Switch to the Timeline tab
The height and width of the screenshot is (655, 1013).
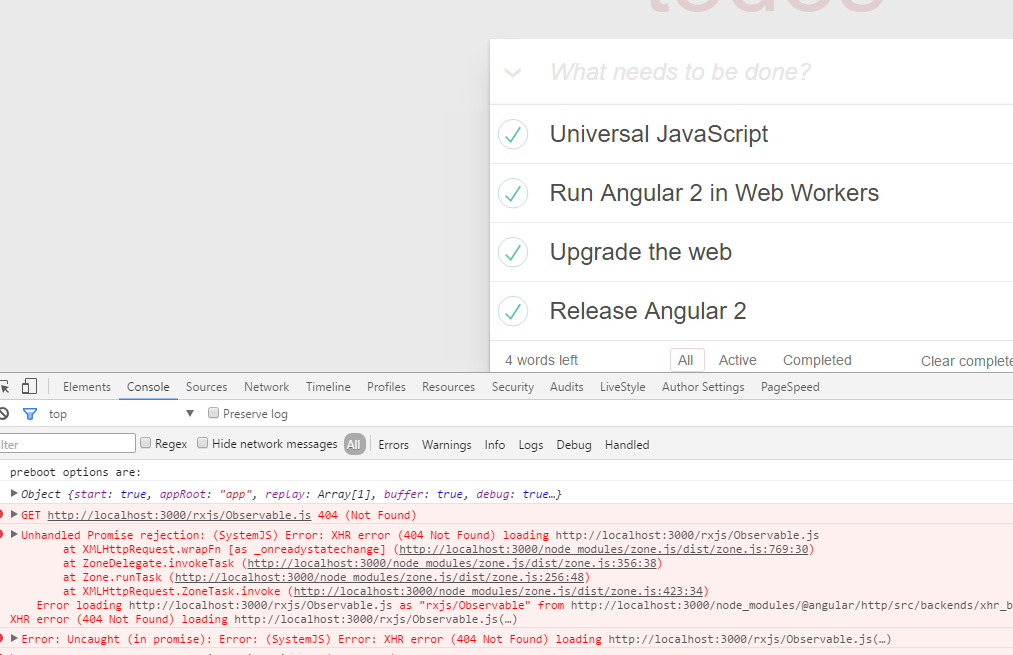pyautogui.click(x=328, y=387)
